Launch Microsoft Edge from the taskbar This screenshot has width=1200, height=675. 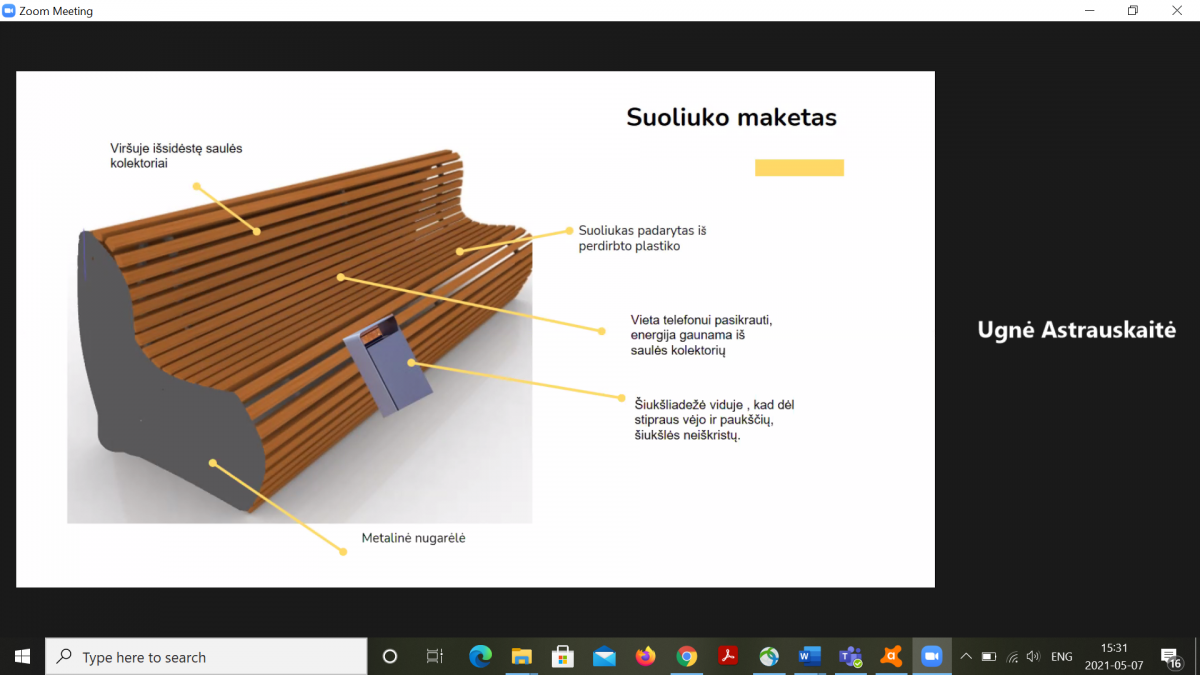[481, 657]
